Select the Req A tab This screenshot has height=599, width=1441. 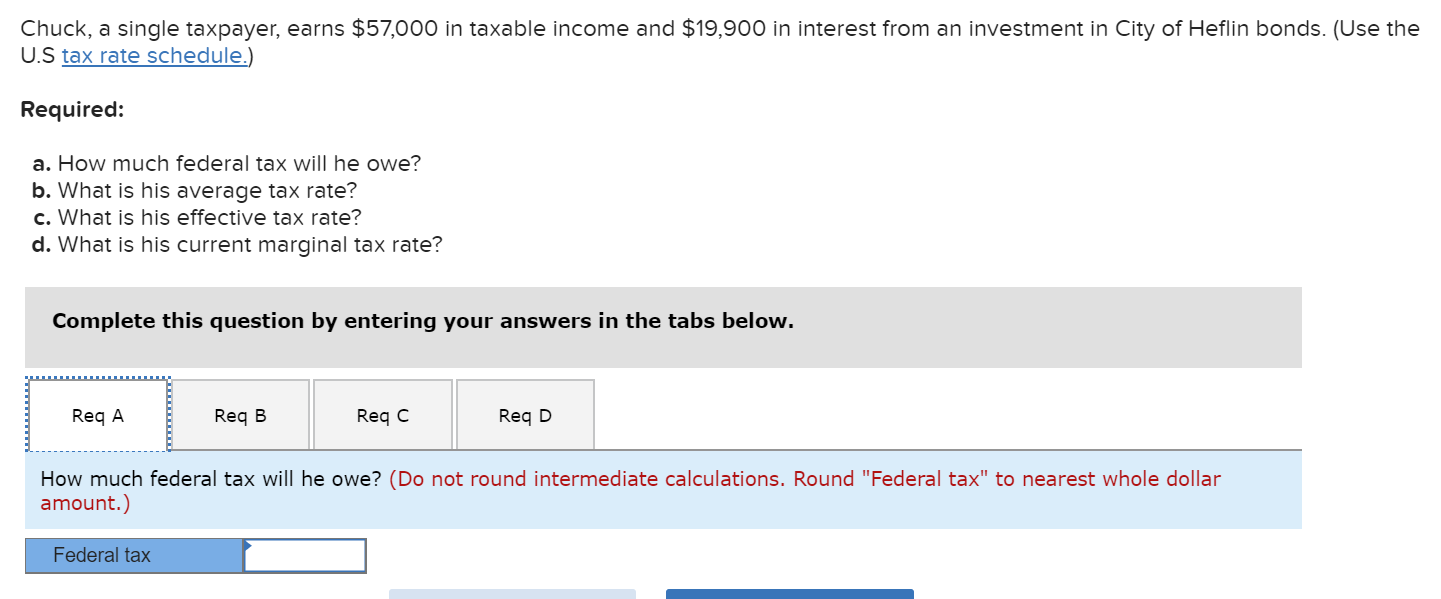tap(97, 414)
